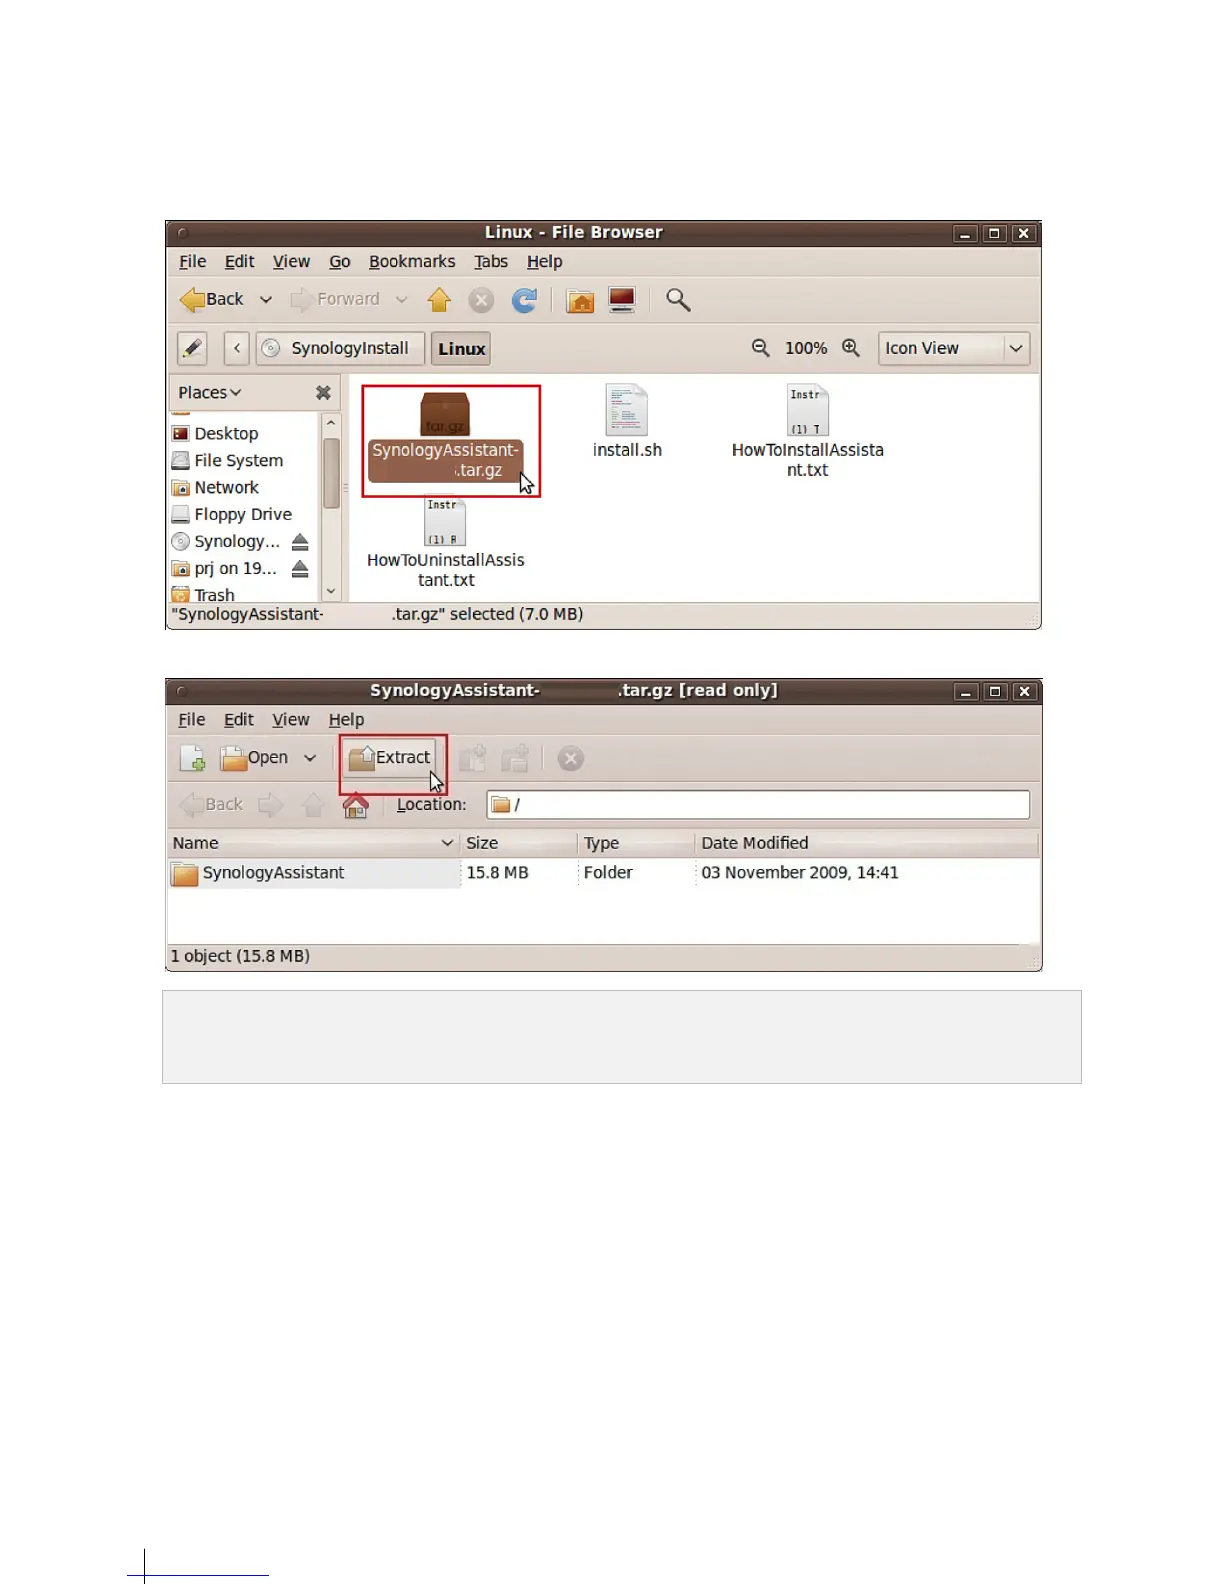Expand the Forward history dropdown arrow
Screen dimensions: 1224x1584
[x=401, y=299]
